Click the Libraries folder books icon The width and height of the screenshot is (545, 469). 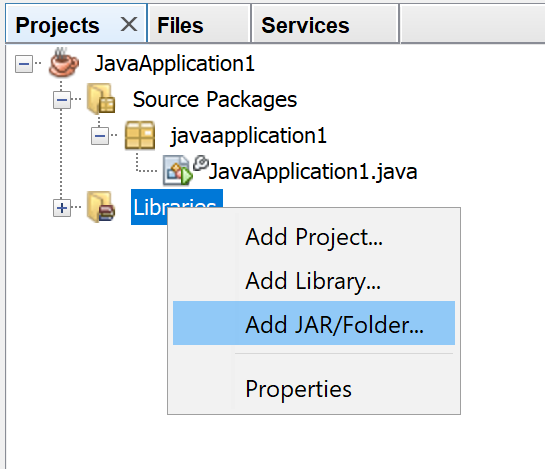[101, 207]
